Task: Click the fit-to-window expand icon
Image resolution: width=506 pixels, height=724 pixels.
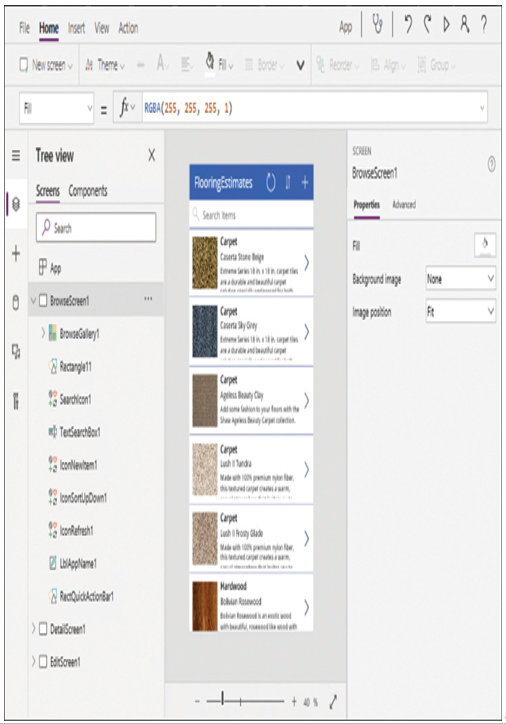Action: (333, 701)
